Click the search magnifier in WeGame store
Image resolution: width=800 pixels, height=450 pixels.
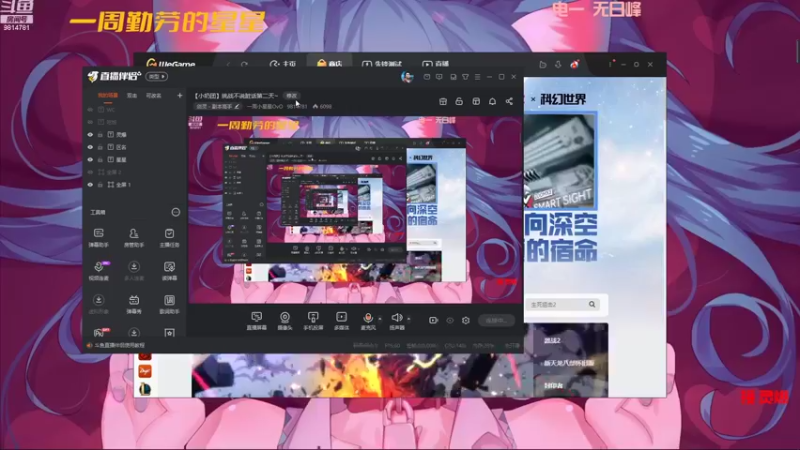click(592, 305)
